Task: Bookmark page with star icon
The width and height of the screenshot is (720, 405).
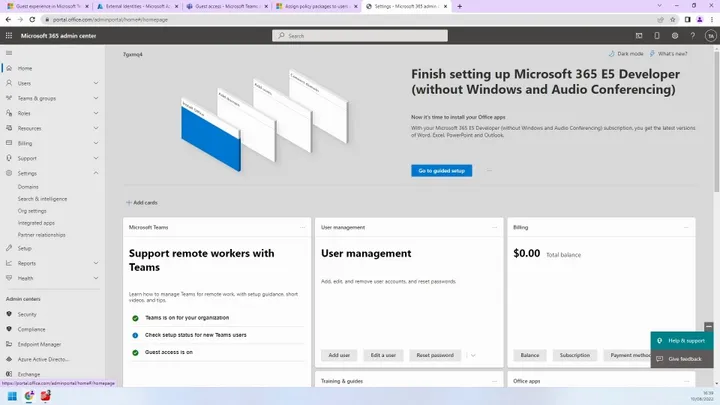Action: click(673, 19)
